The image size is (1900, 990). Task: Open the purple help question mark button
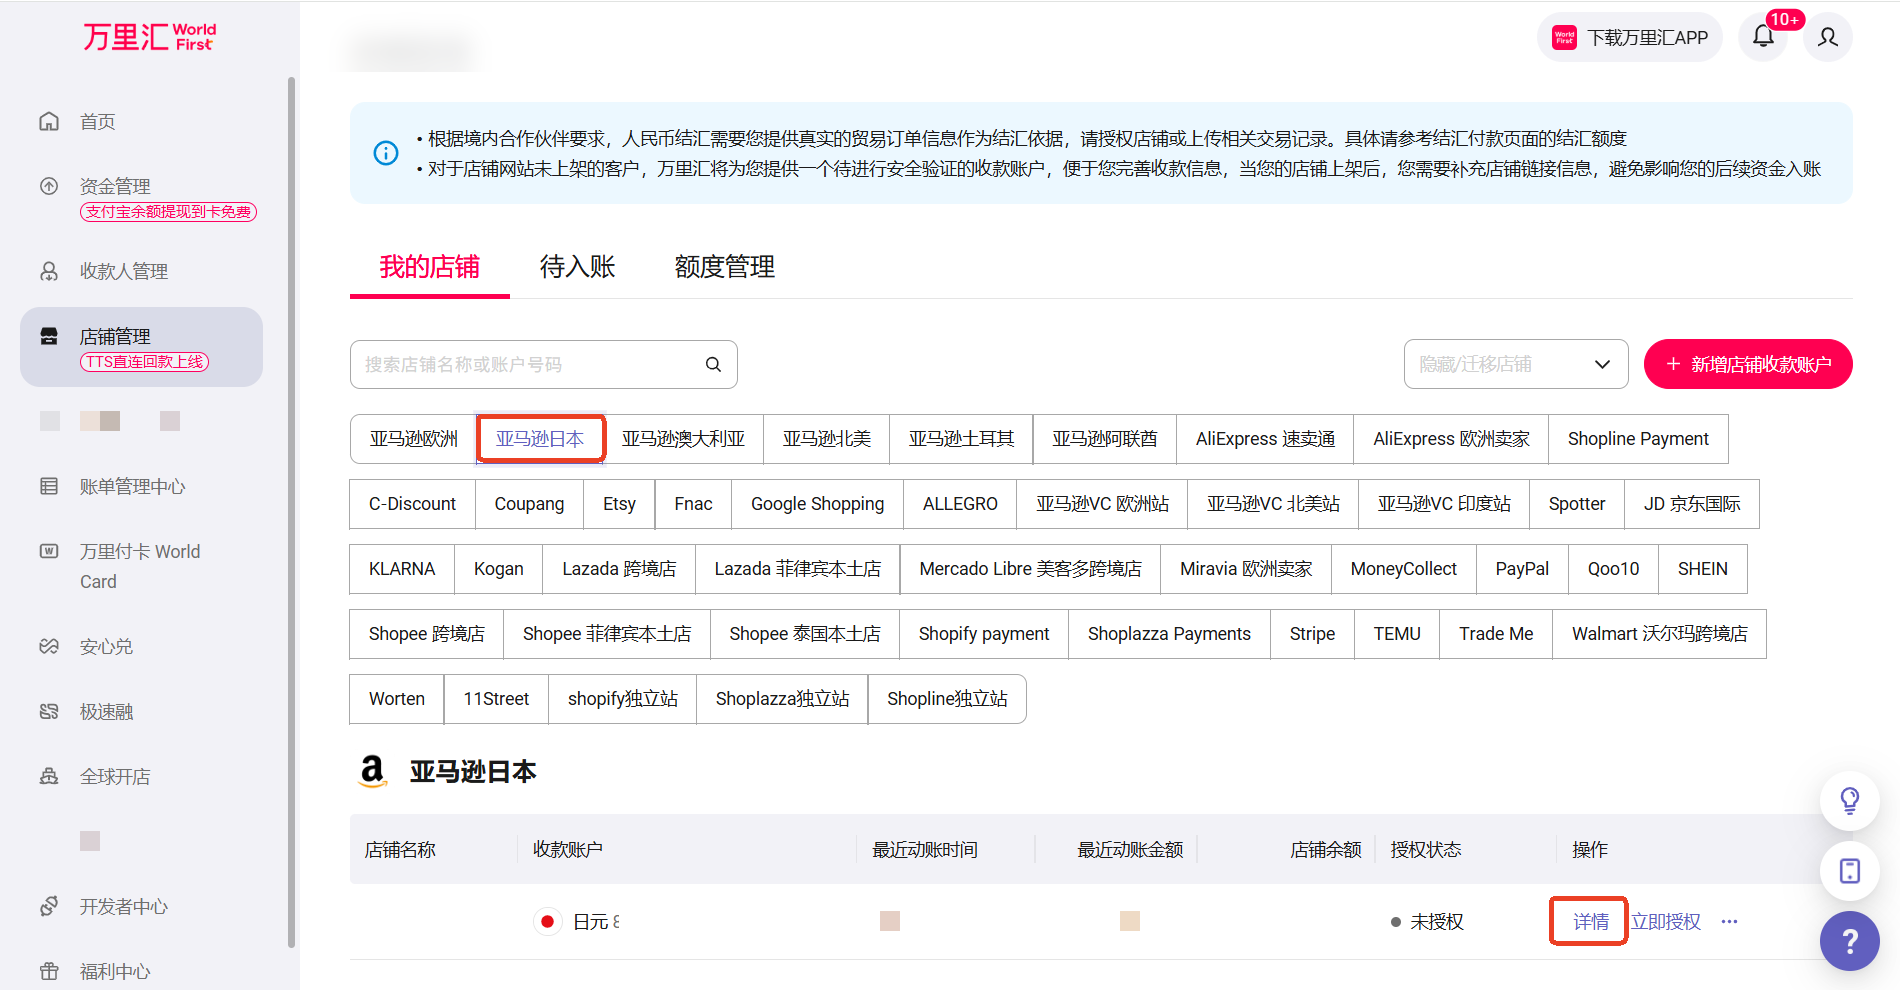tap(1849, 941)
